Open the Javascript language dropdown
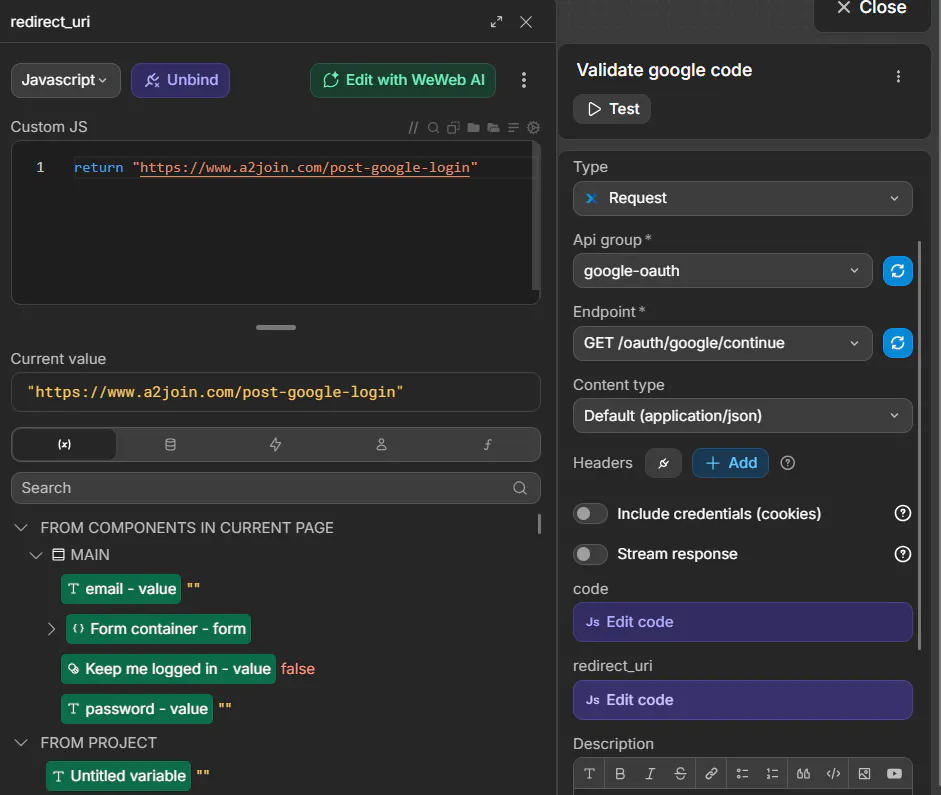This screenshot has width=941, height=795. click(65, 80)
